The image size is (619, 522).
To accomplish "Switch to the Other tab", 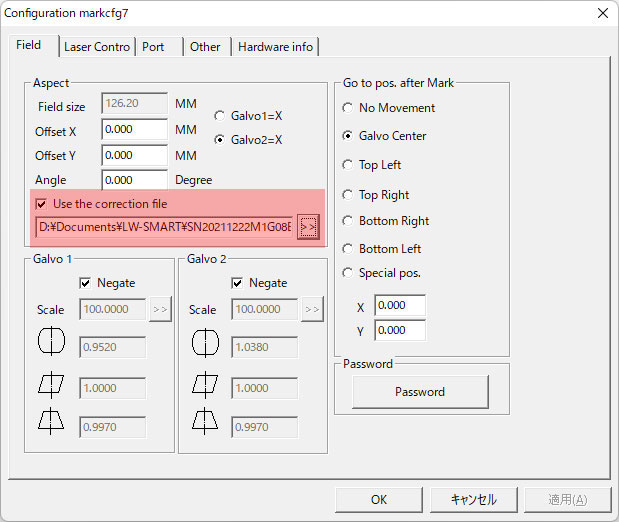I will point(207,47).
